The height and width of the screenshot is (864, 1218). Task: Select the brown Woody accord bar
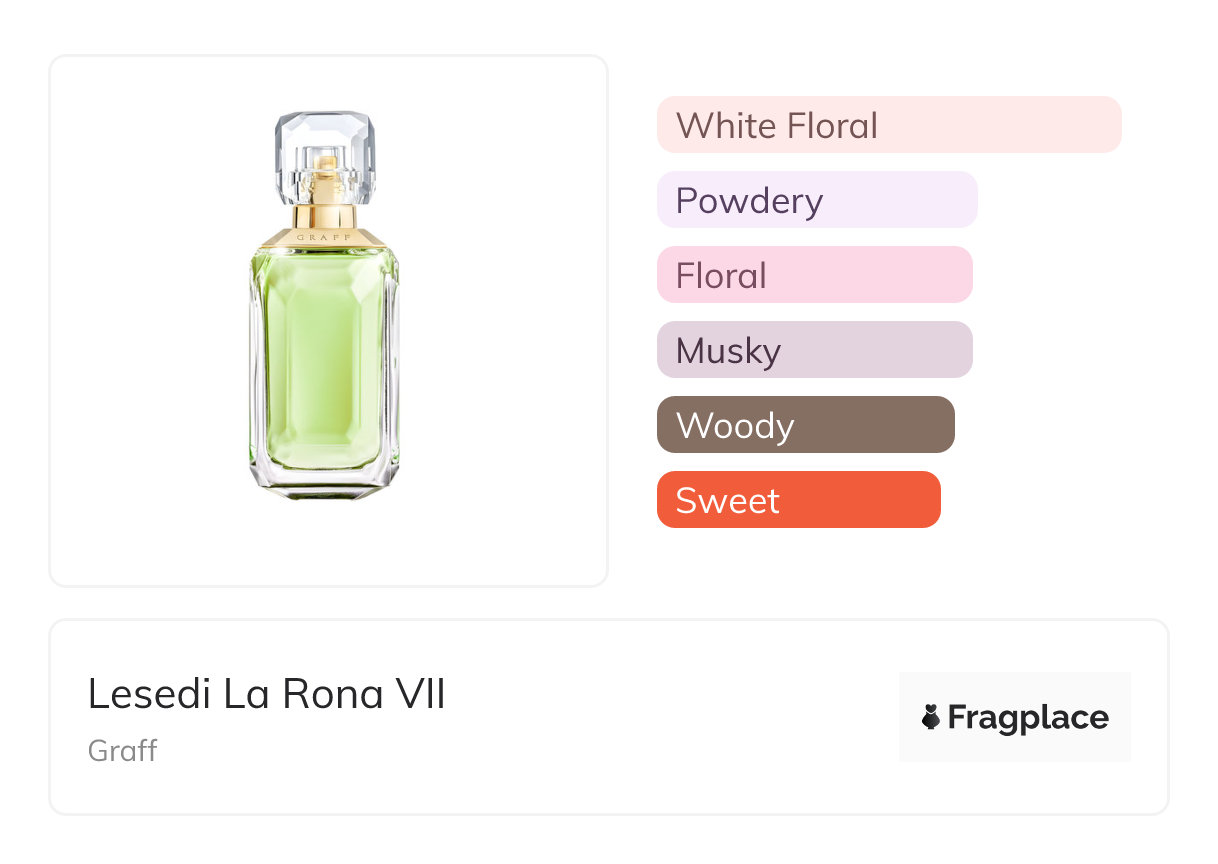tap(805, 425)
